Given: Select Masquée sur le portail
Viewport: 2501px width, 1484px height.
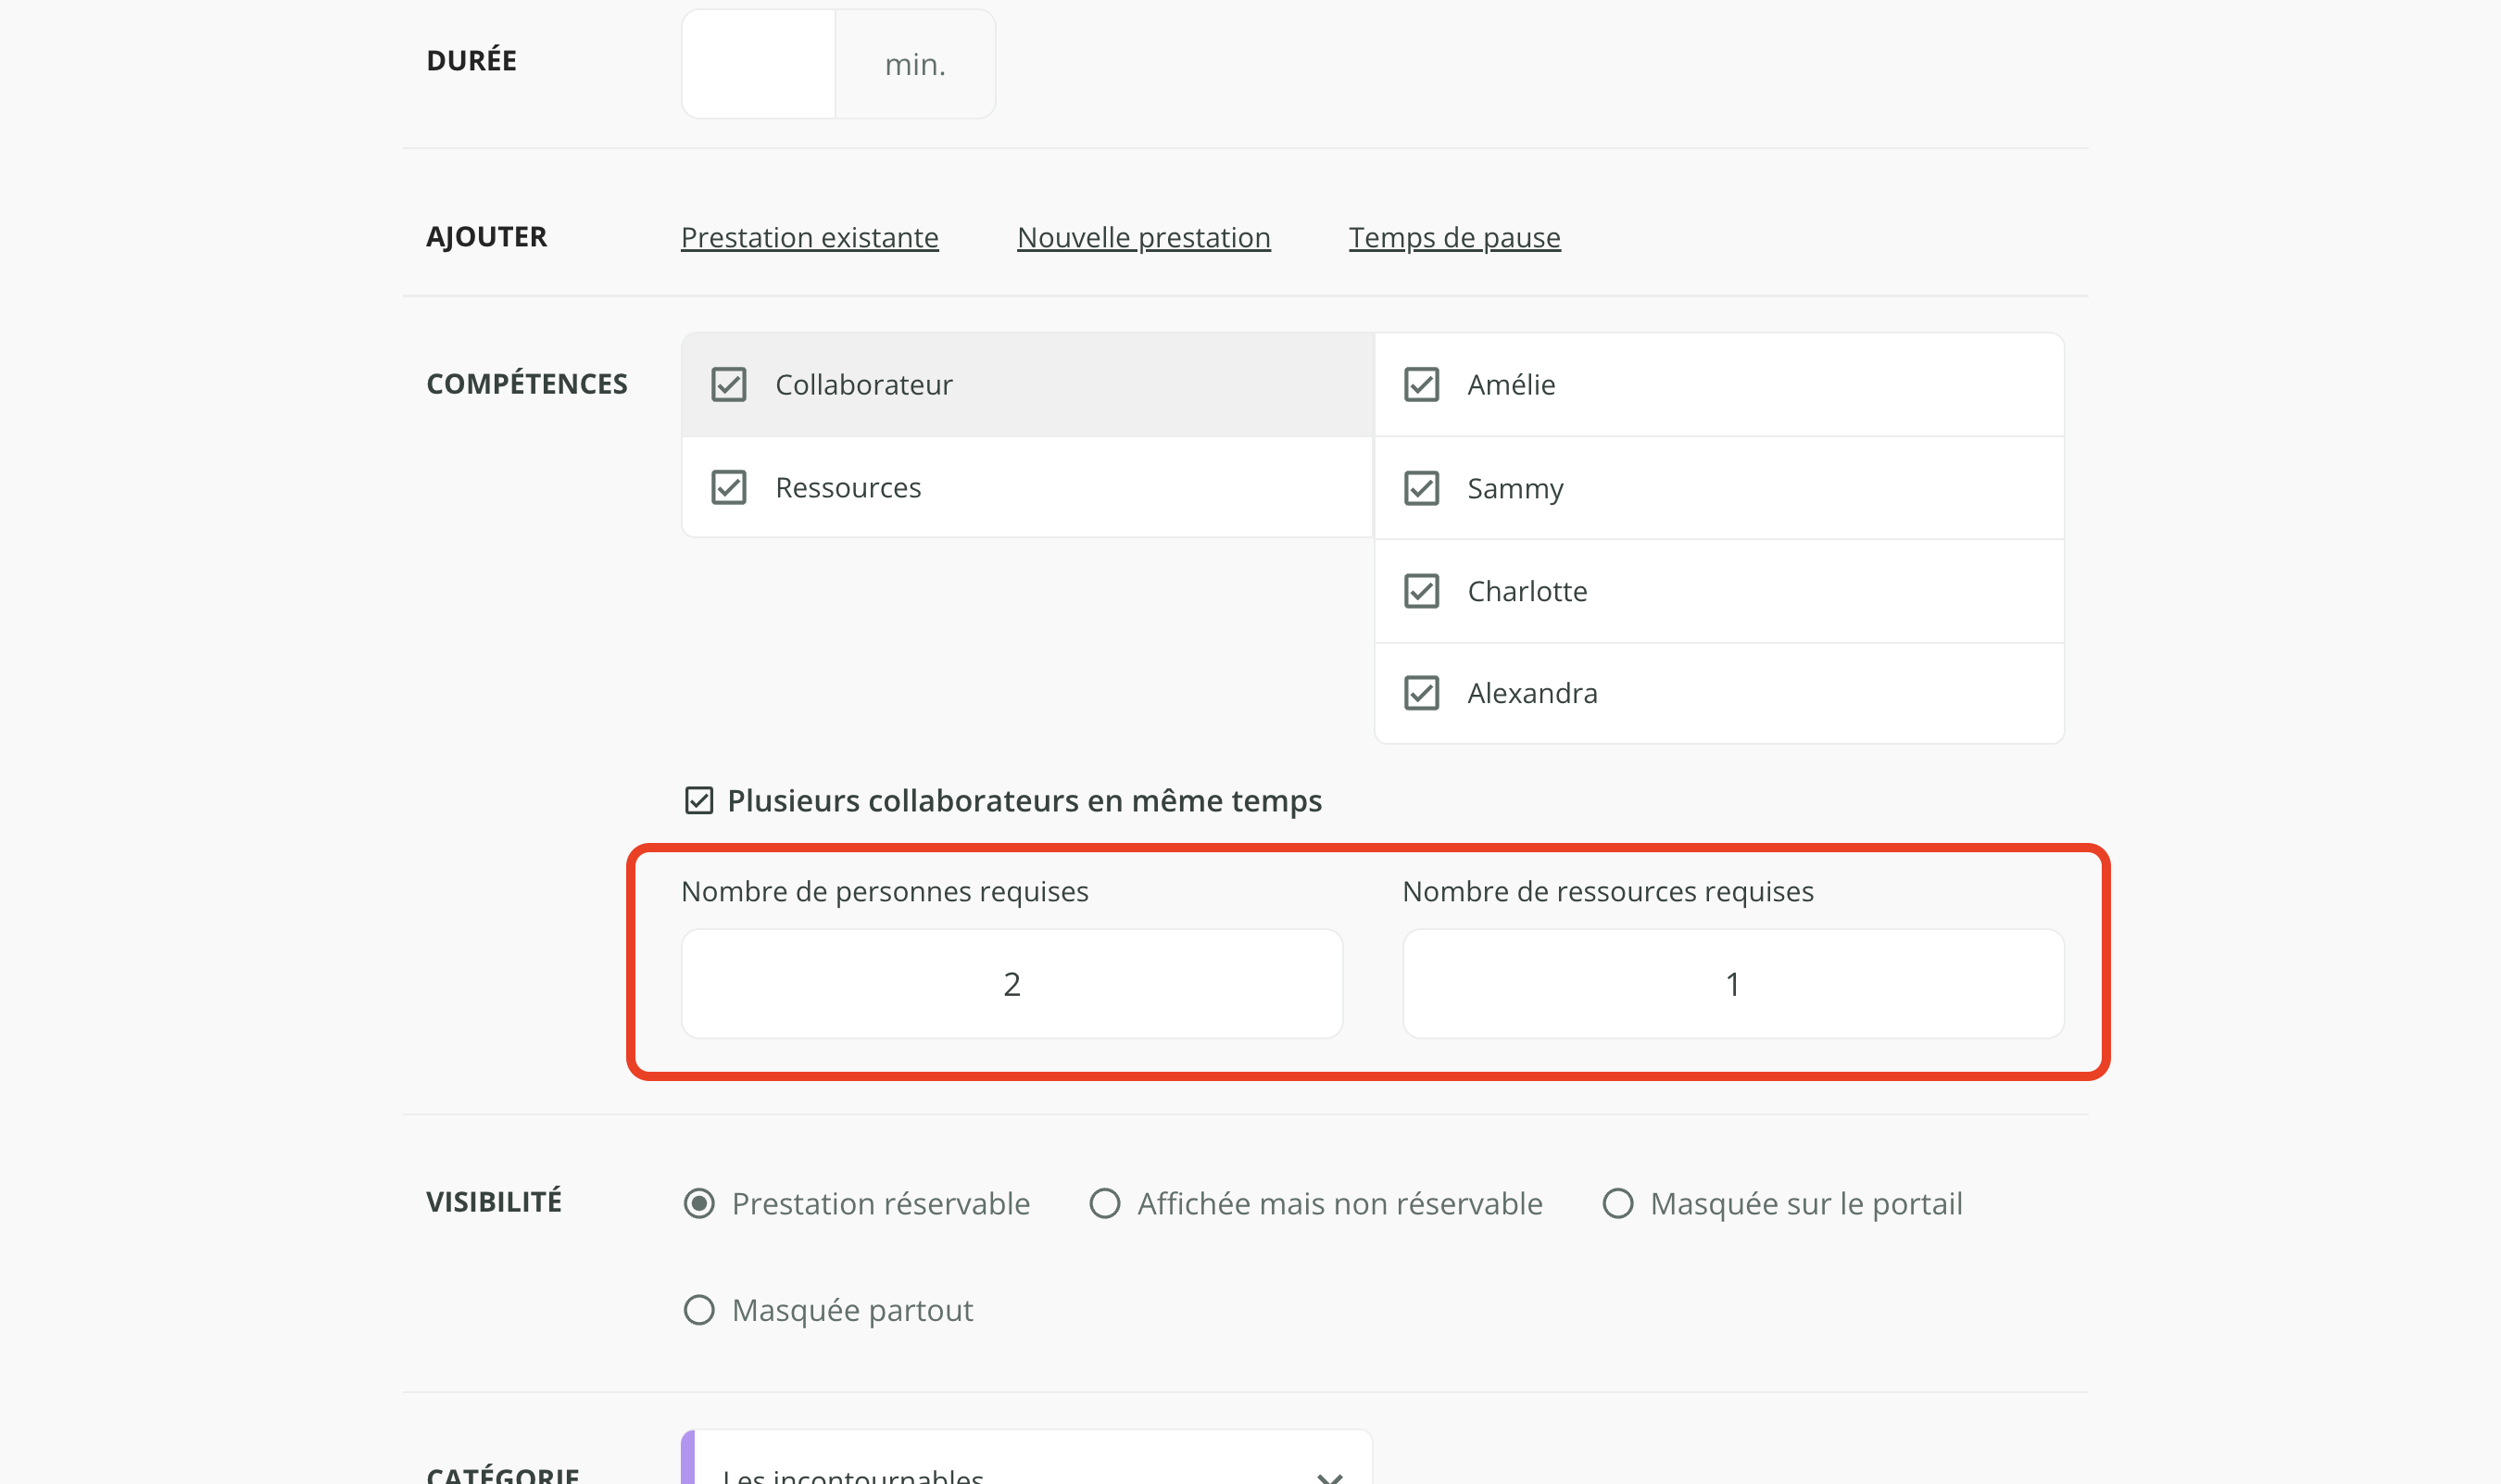Looking at the screenshot, I should [1617, 1203].
